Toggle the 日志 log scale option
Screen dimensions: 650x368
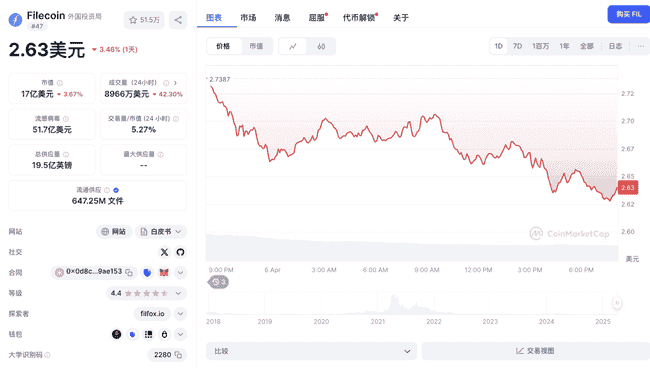pyautogui.click(x=615, y=46)
